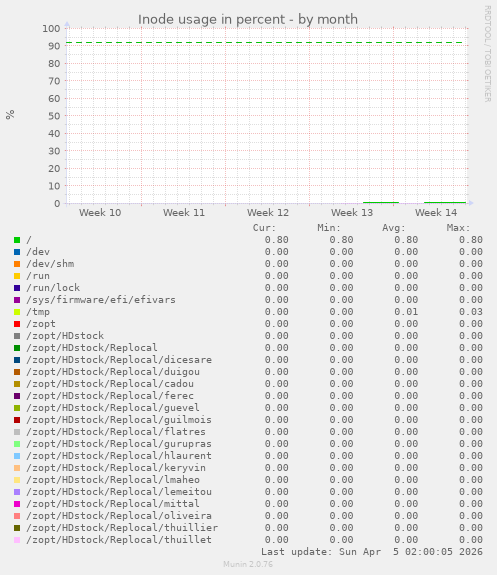This screenshot has height=575, width=497.
Task: Select the /zopt/HDstock/Replocal/keryvin label
Action: coord(116,468)
